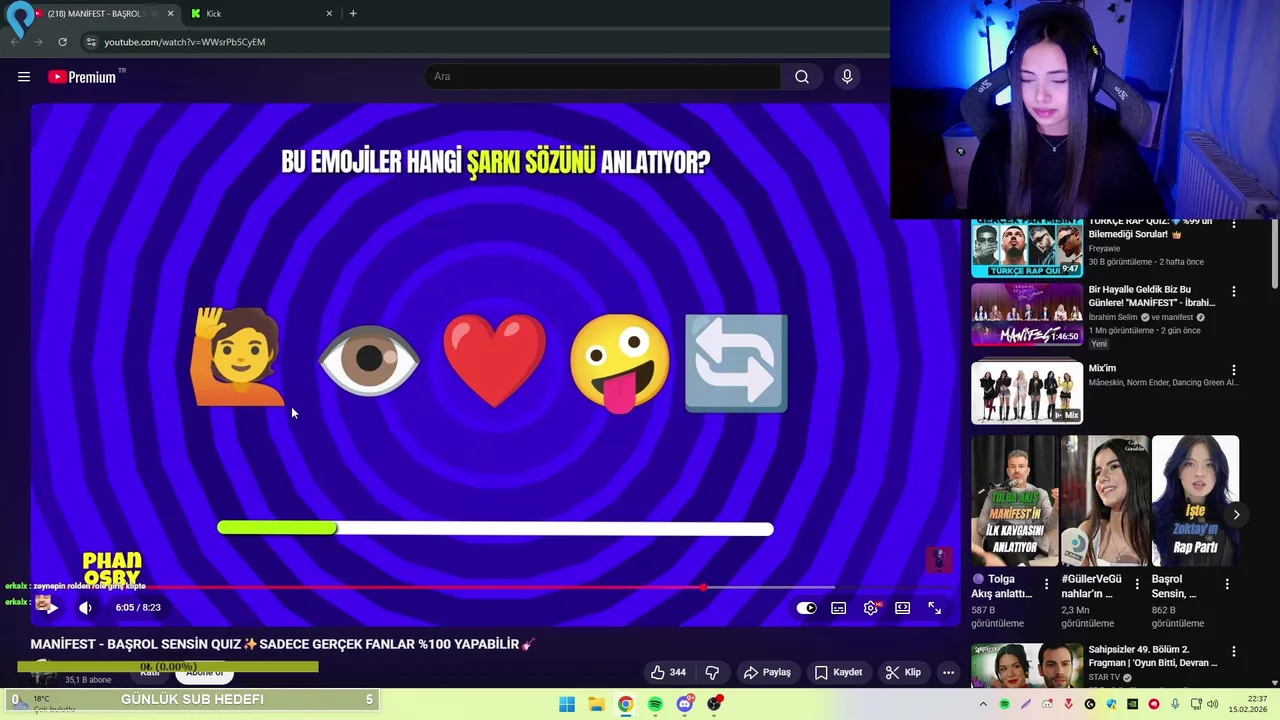The width and height of the screenshot is (1280, 720).
Task: Open the YouTube guide hamburger menu
Action: pyautogui.click(x=24, y=77)
